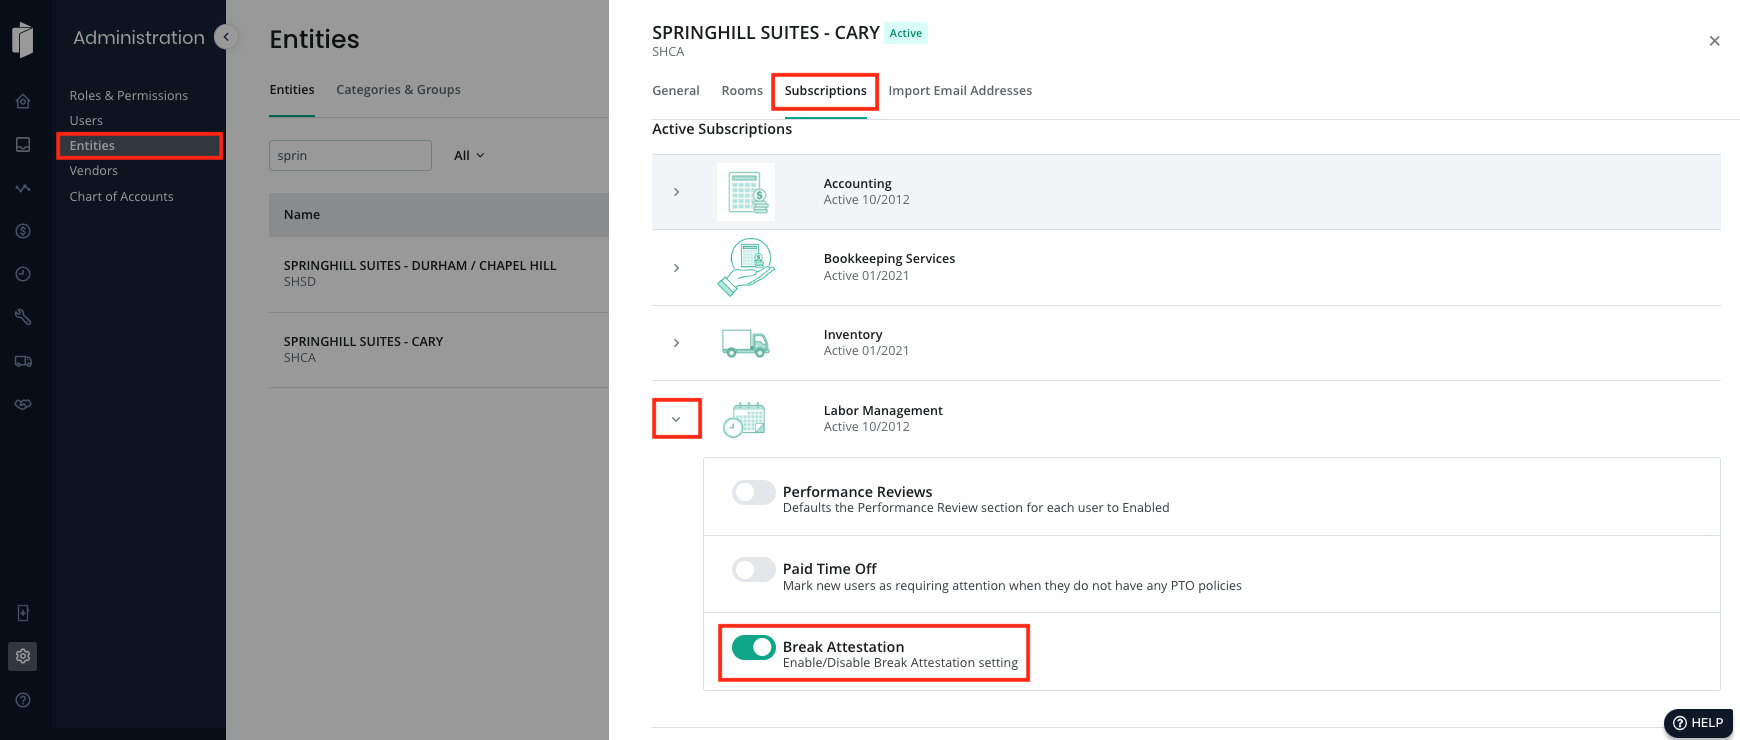This screenshot has width=1740, height=740.
Task: Open the Administration gear icon
Action: (x=23, y=656)
